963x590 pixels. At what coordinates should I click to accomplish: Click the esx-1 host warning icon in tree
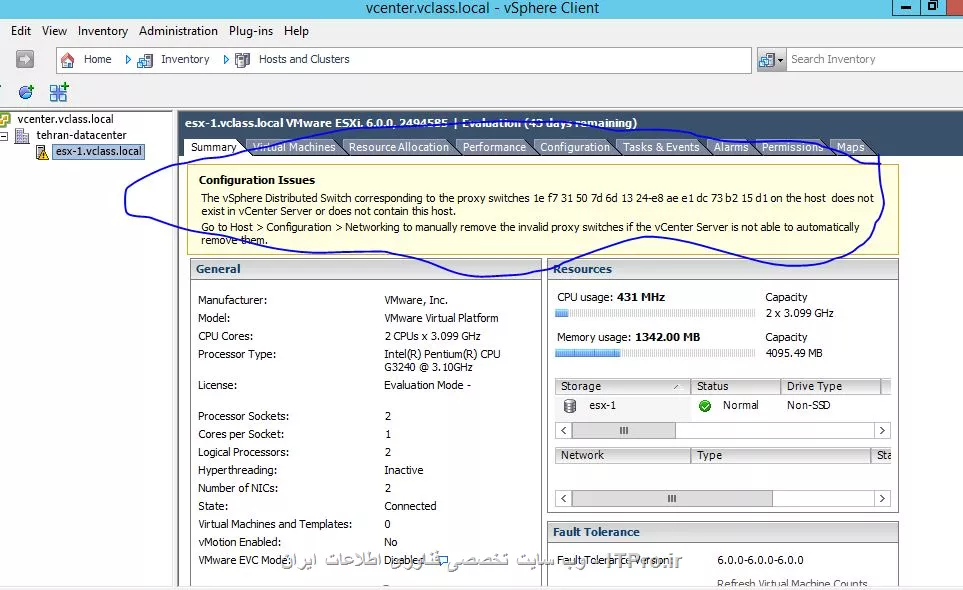[42, 152]
